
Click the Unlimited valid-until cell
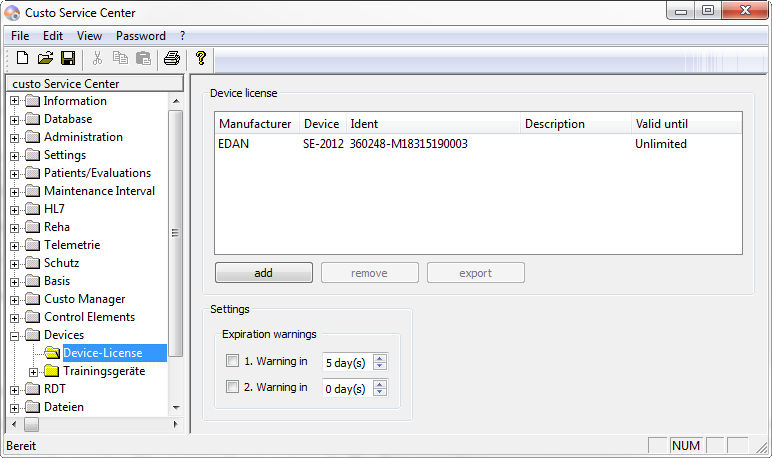(661, 144)
